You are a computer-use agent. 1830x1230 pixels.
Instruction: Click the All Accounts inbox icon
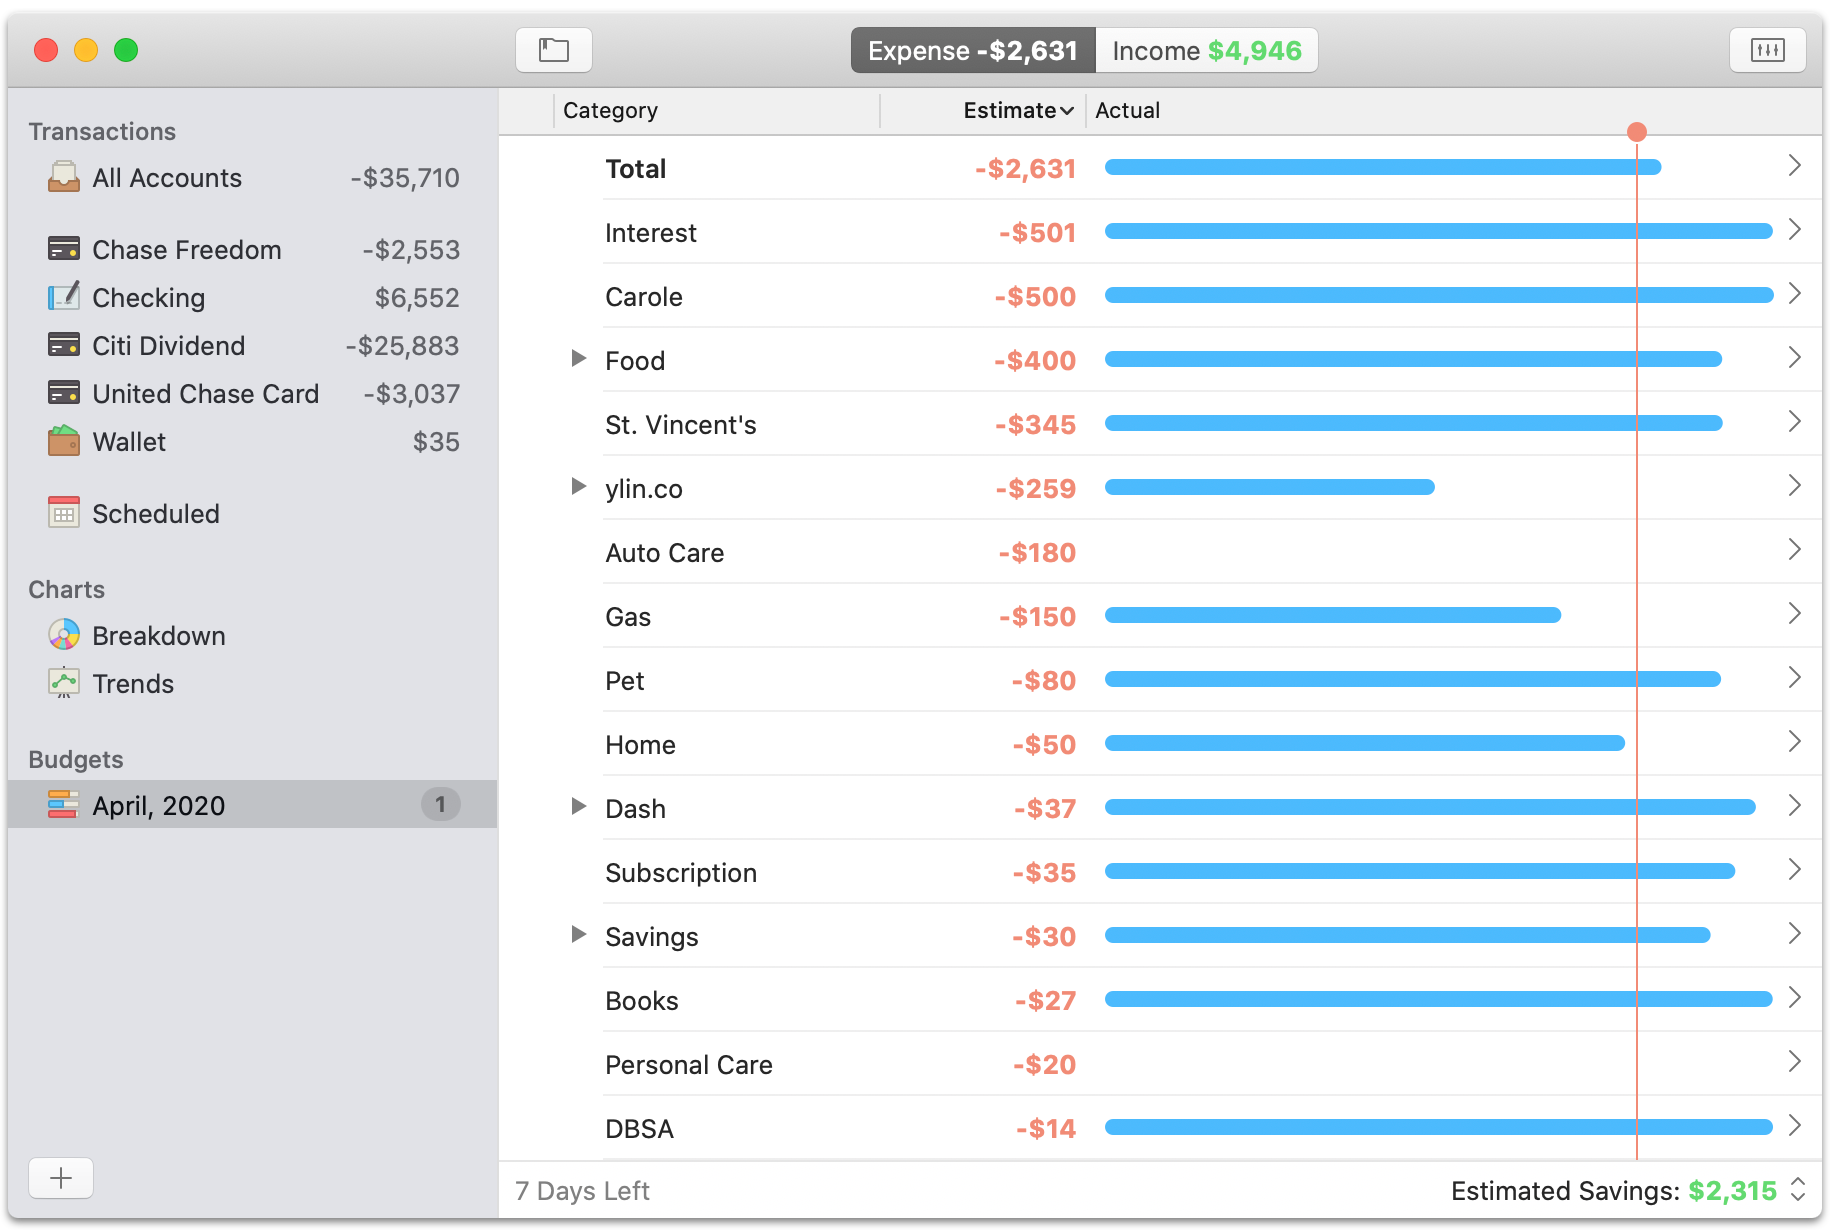tap(64, 177)
